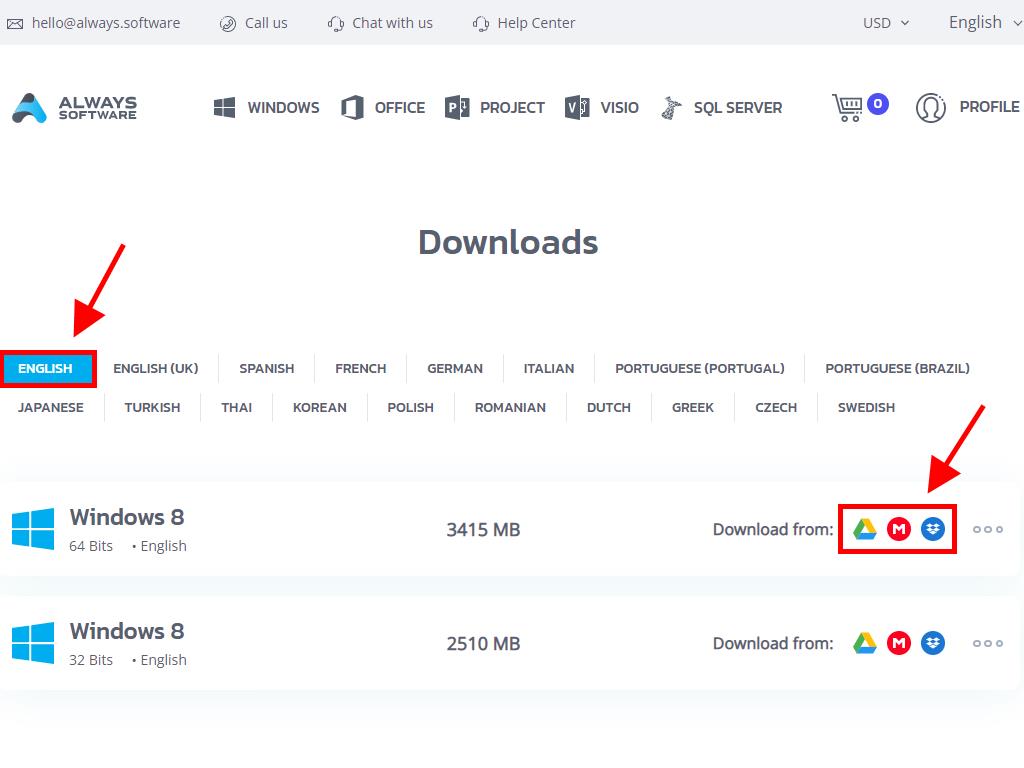This screenshot has width=1024, height=768.
Task: Open the shopping cart icon
Action: (847, 108)
